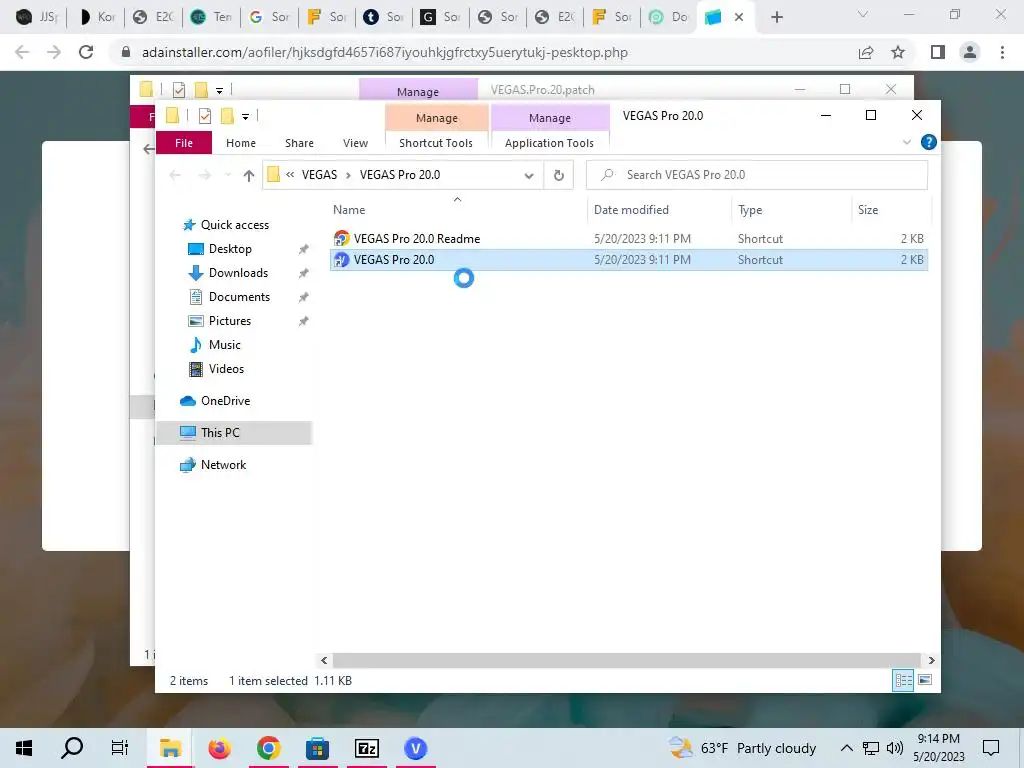Viewport: 1024px width, 768px height.
Task: Open the View ribbon tab
Action: point(355,143)
